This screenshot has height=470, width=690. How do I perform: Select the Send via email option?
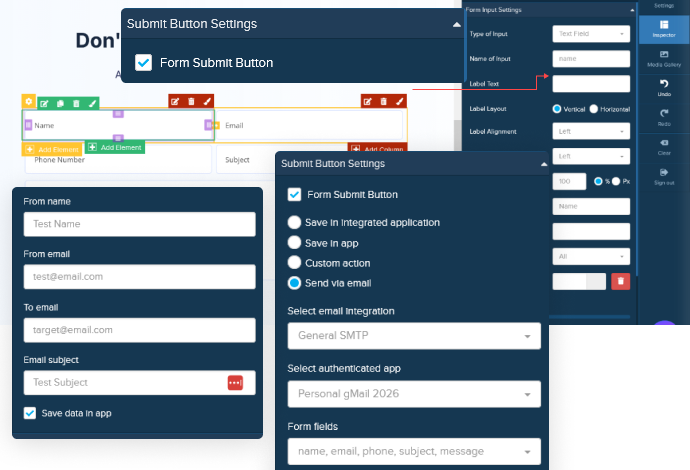[x=294, y=283]
